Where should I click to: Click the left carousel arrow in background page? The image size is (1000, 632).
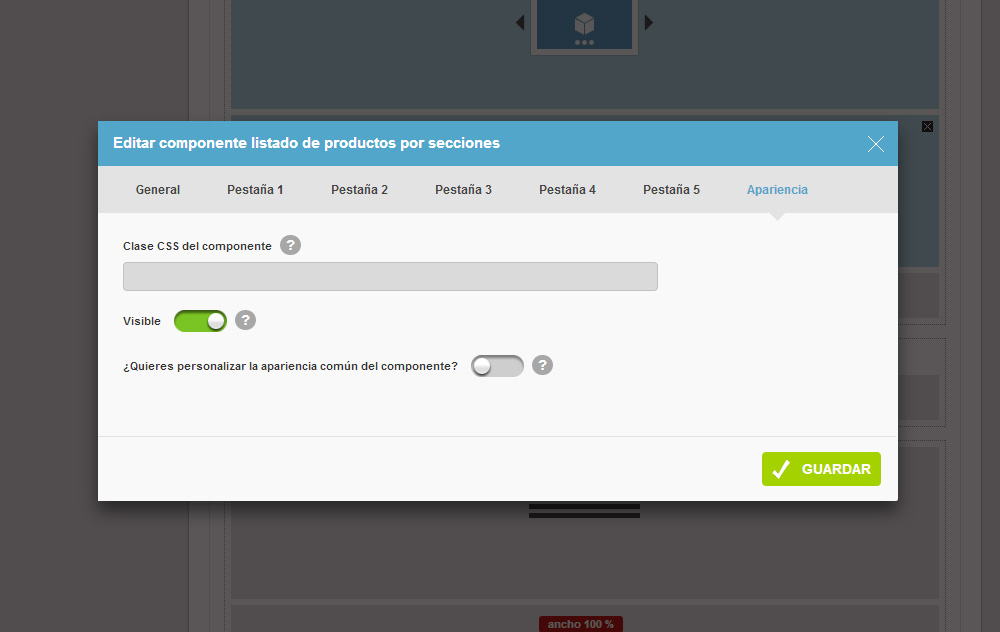[520, 23]
